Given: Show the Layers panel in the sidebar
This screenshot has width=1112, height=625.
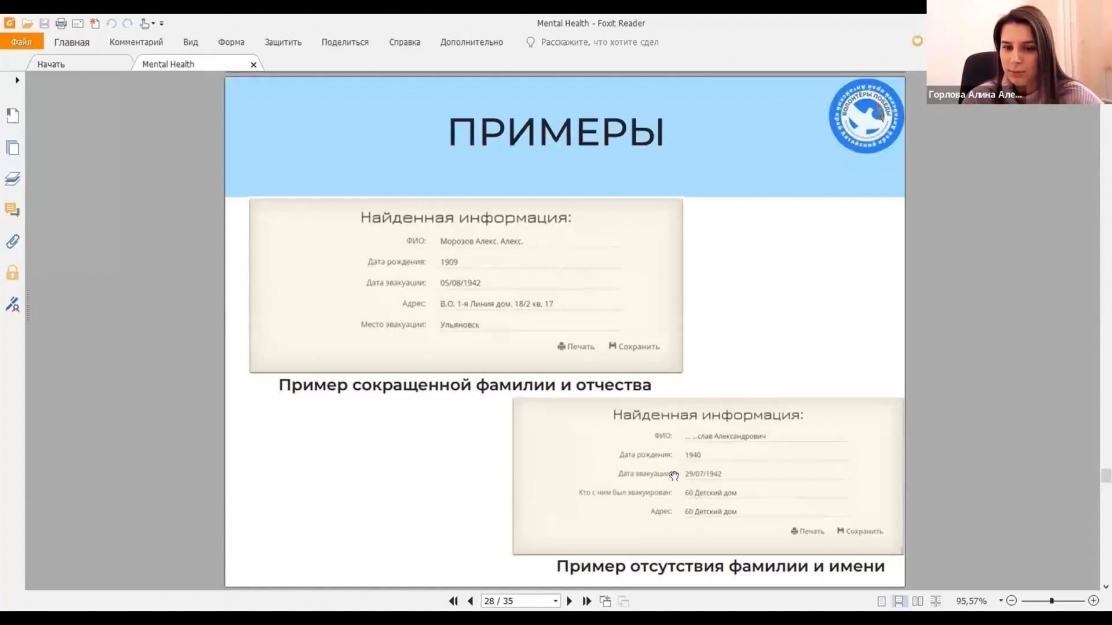Looking at the screenshot, I should point(13,179).
